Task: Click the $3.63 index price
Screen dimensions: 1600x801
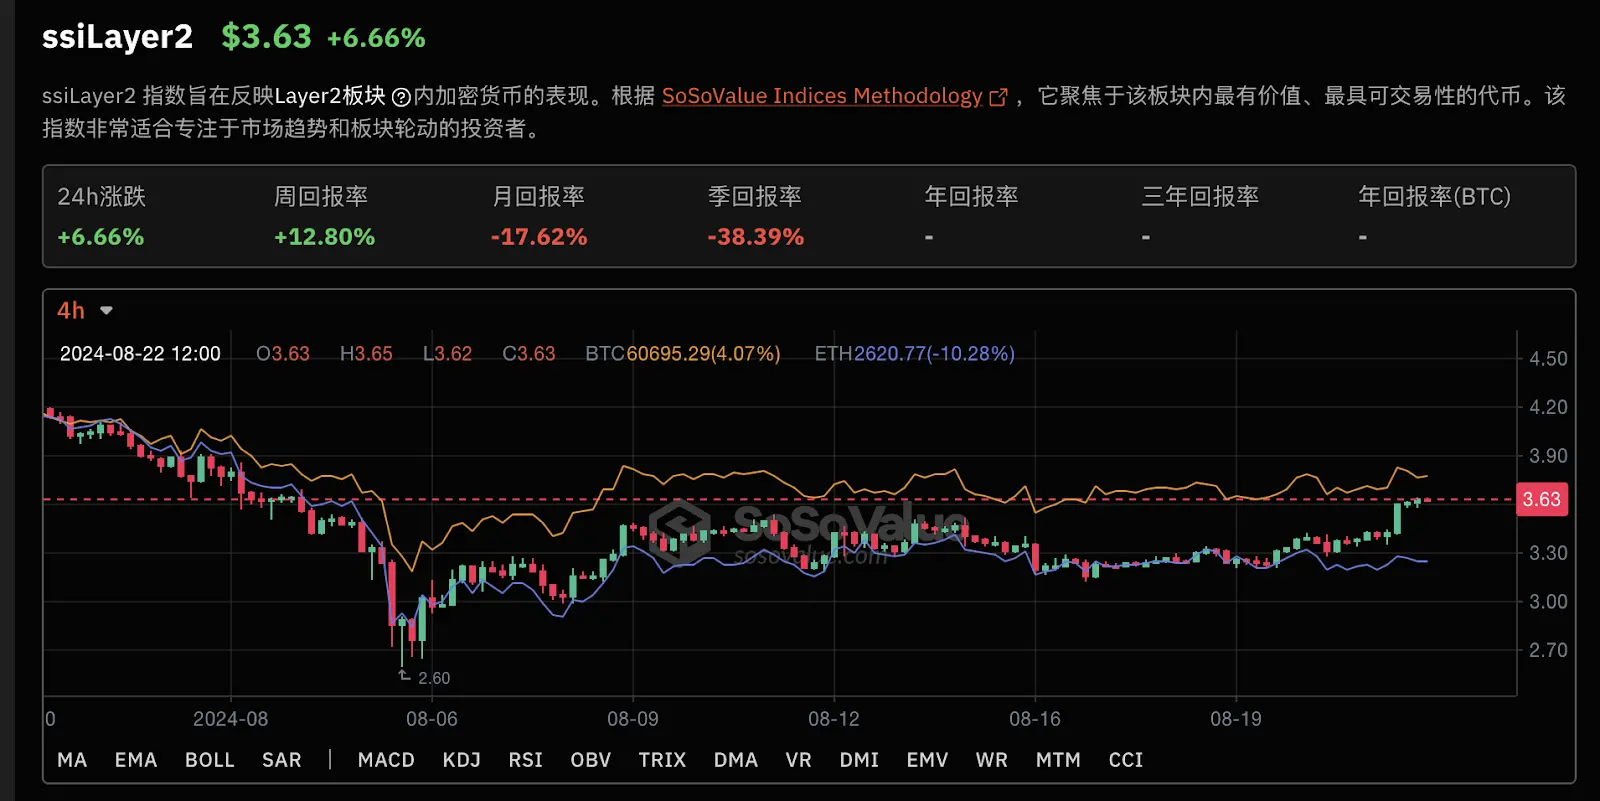Action: pos(266,37)
